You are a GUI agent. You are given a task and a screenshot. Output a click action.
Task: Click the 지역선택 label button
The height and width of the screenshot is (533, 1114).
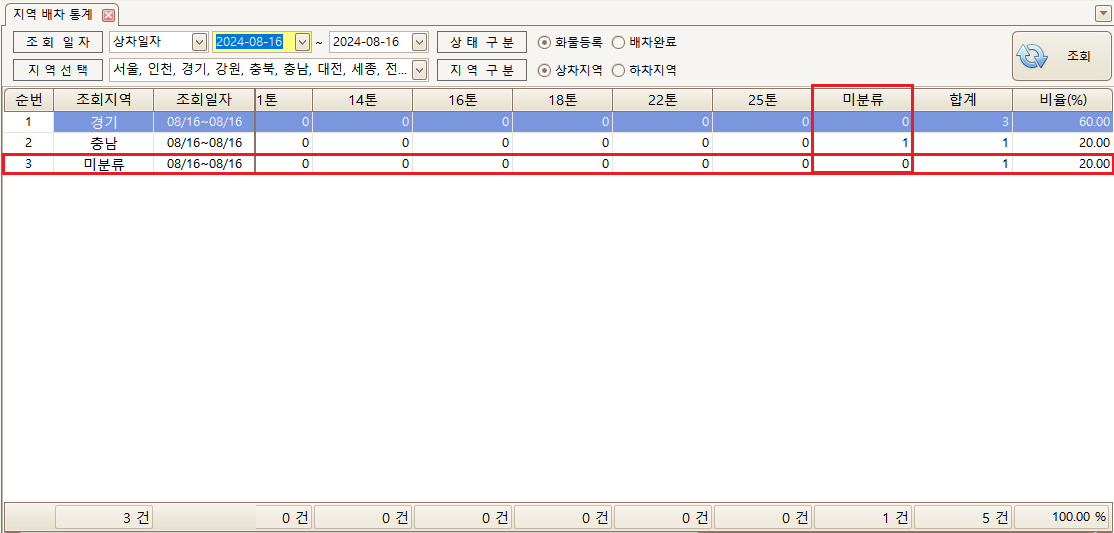(x=57, y=70)
